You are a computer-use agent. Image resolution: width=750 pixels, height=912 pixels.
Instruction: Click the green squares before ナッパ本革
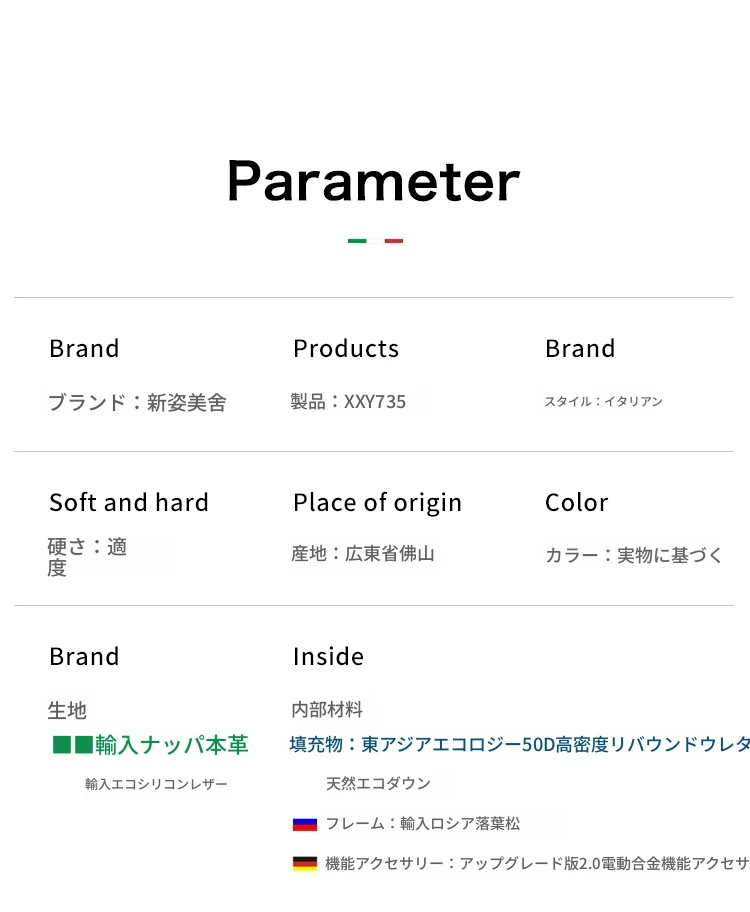pos(72,745)
